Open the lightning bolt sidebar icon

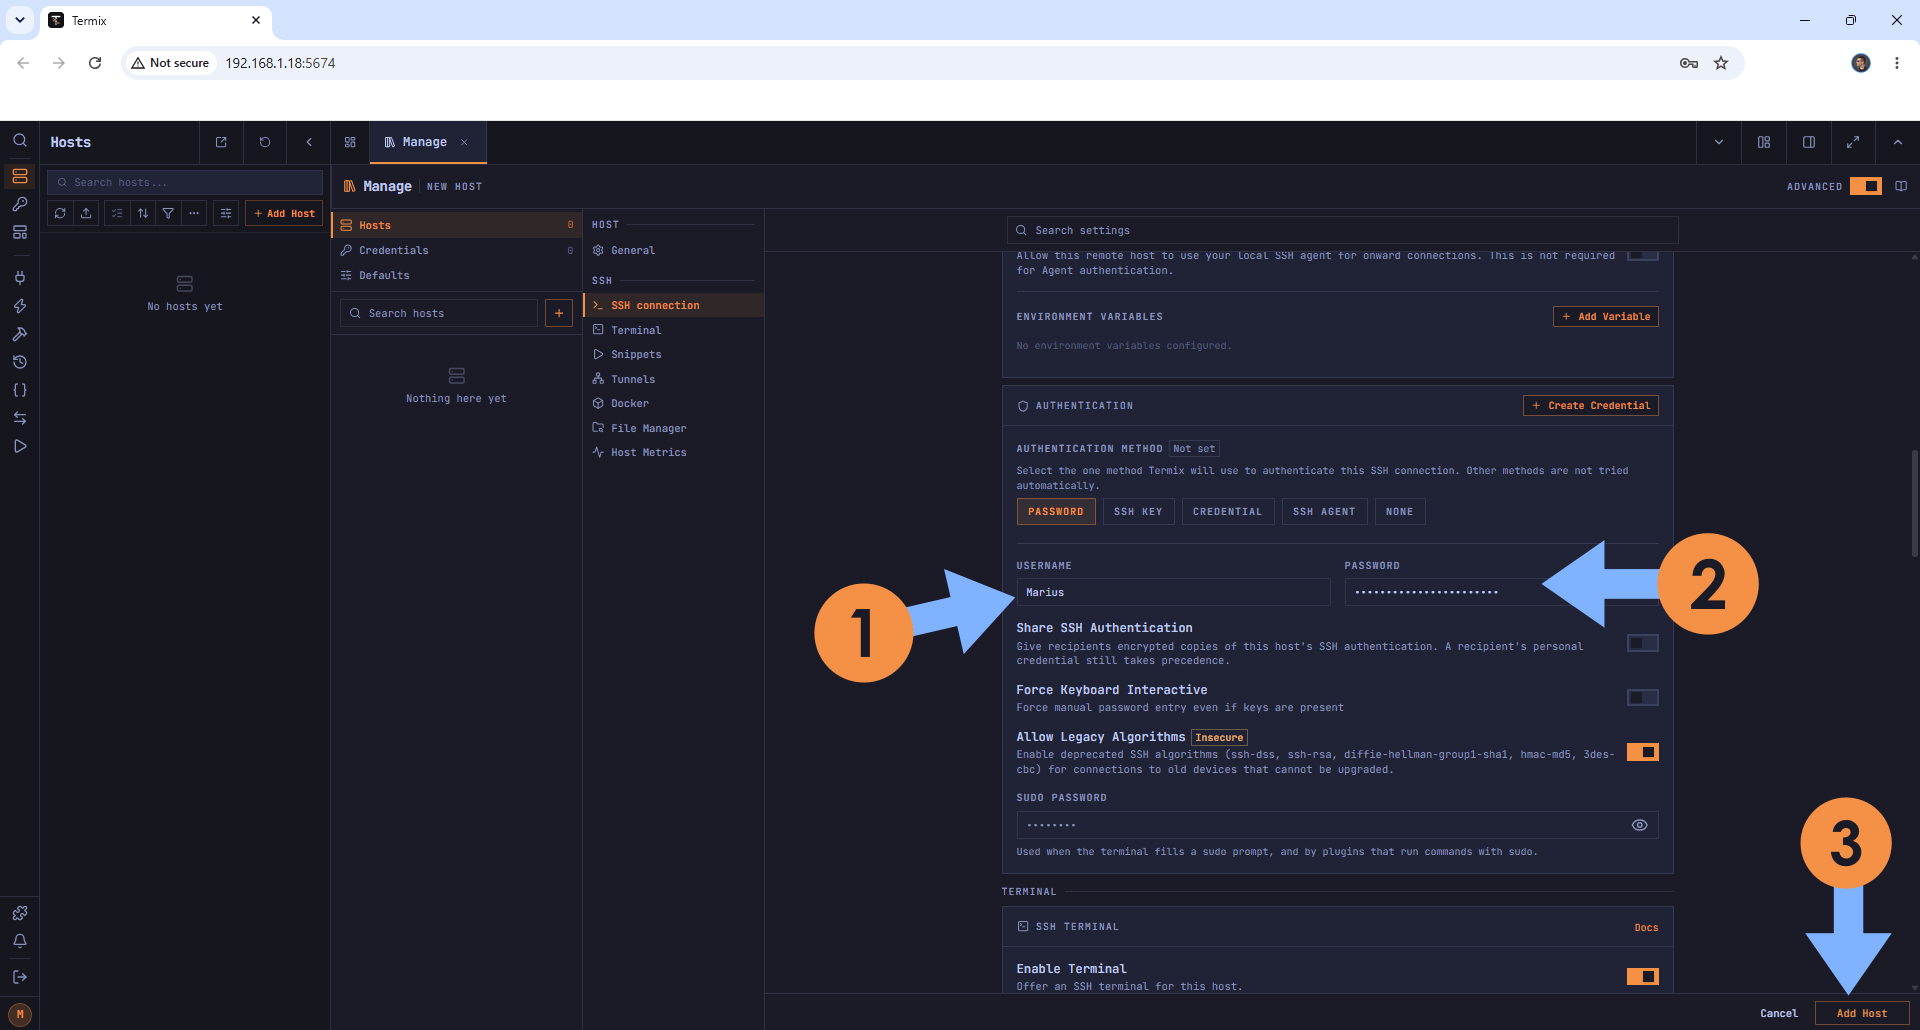[x=20, y=306]
